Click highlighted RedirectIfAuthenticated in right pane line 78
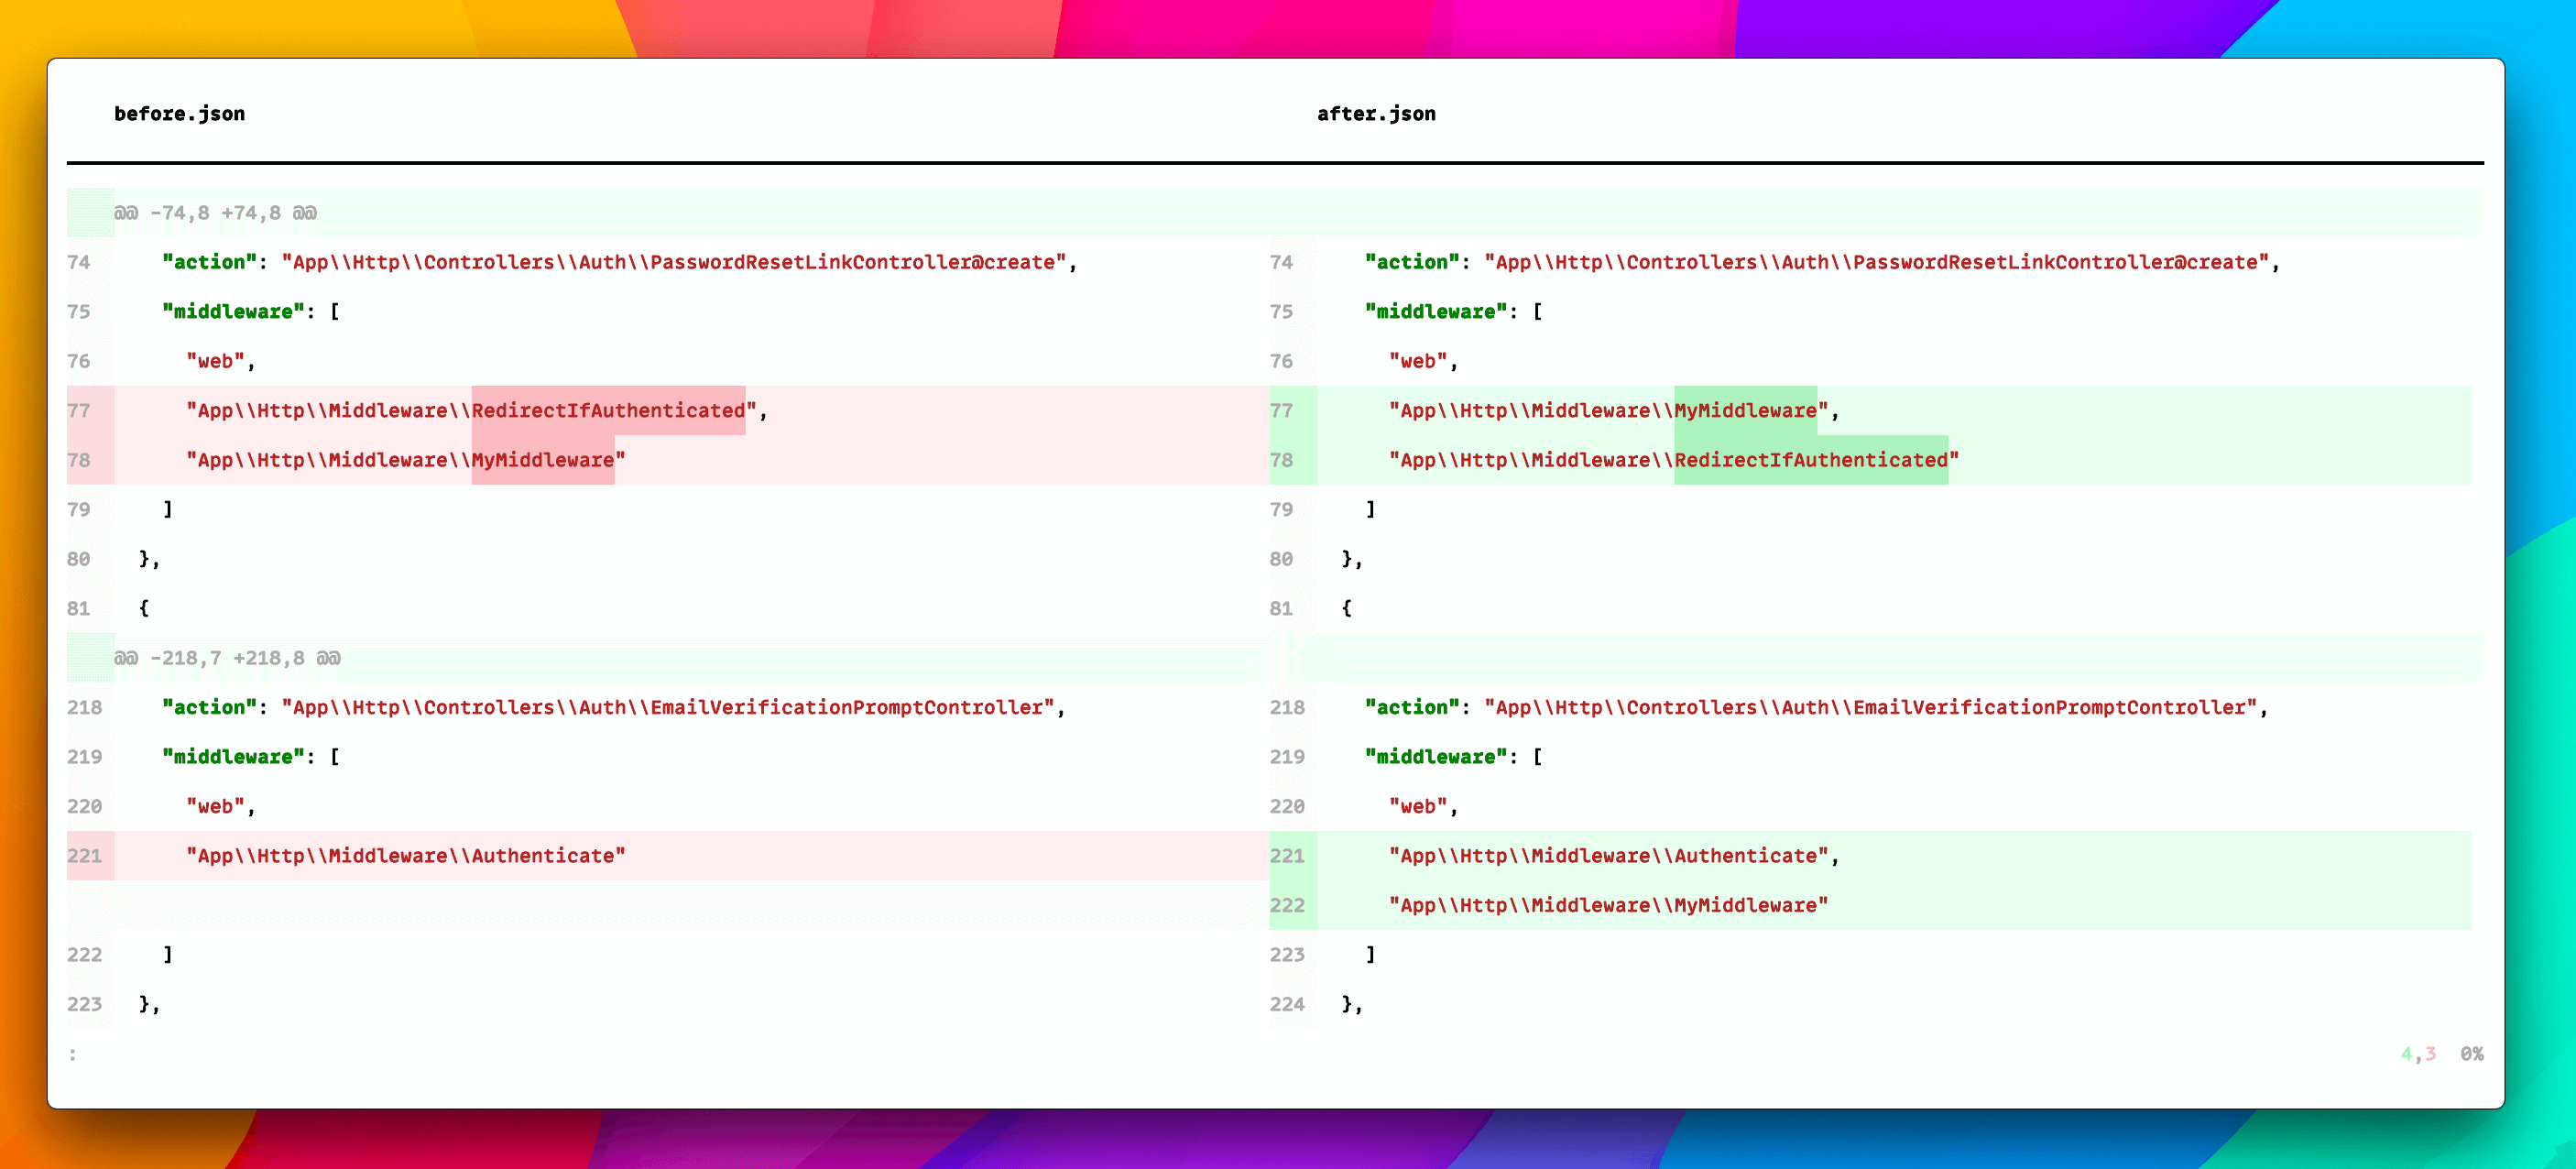 [1810, 460]
